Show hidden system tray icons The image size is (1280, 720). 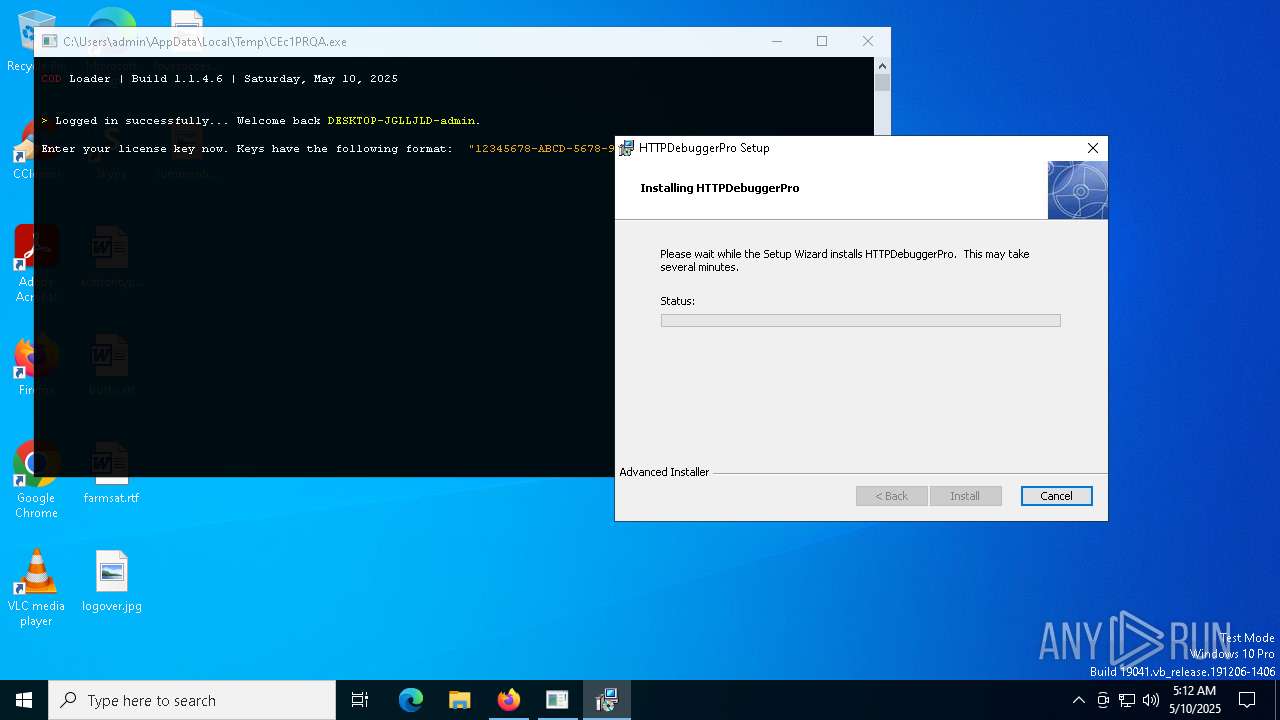pos(1078,700)
